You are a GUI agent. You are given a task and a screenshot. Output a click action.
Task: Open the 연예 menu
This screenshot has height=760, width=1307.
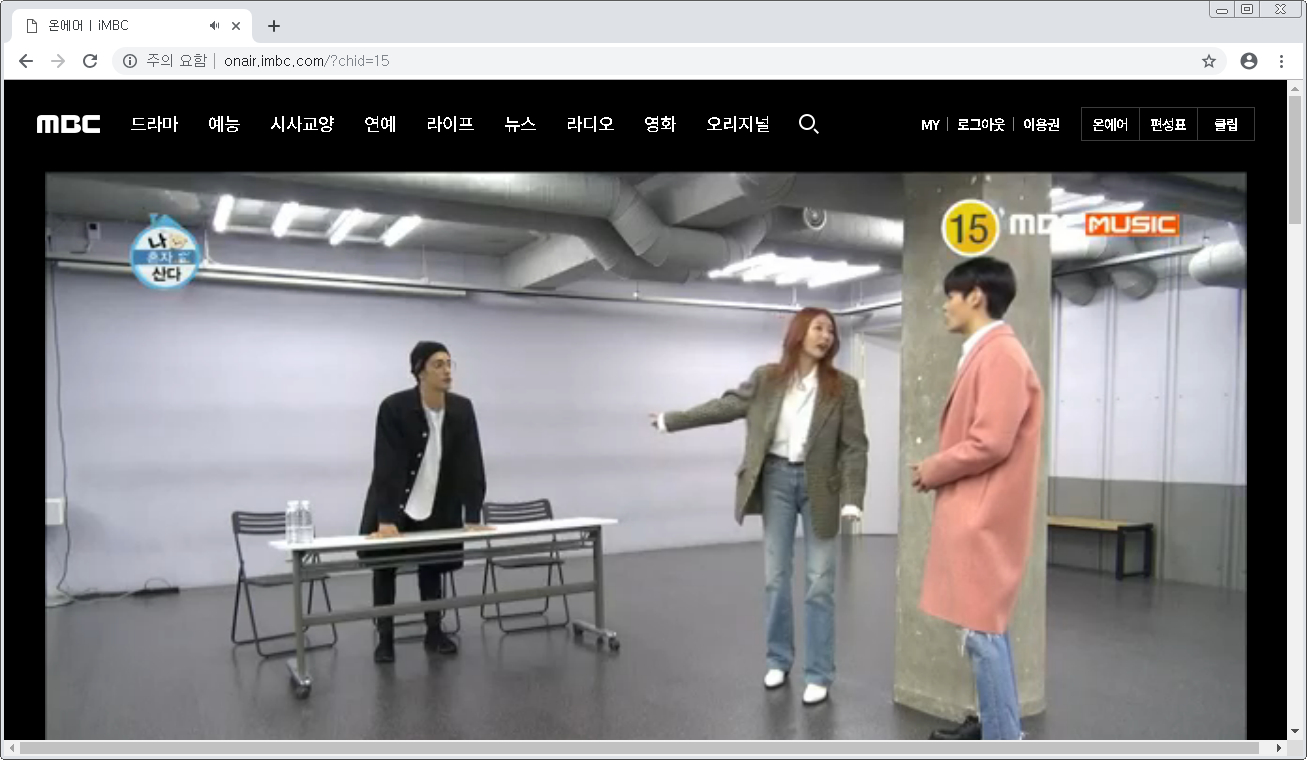(380, 124)
